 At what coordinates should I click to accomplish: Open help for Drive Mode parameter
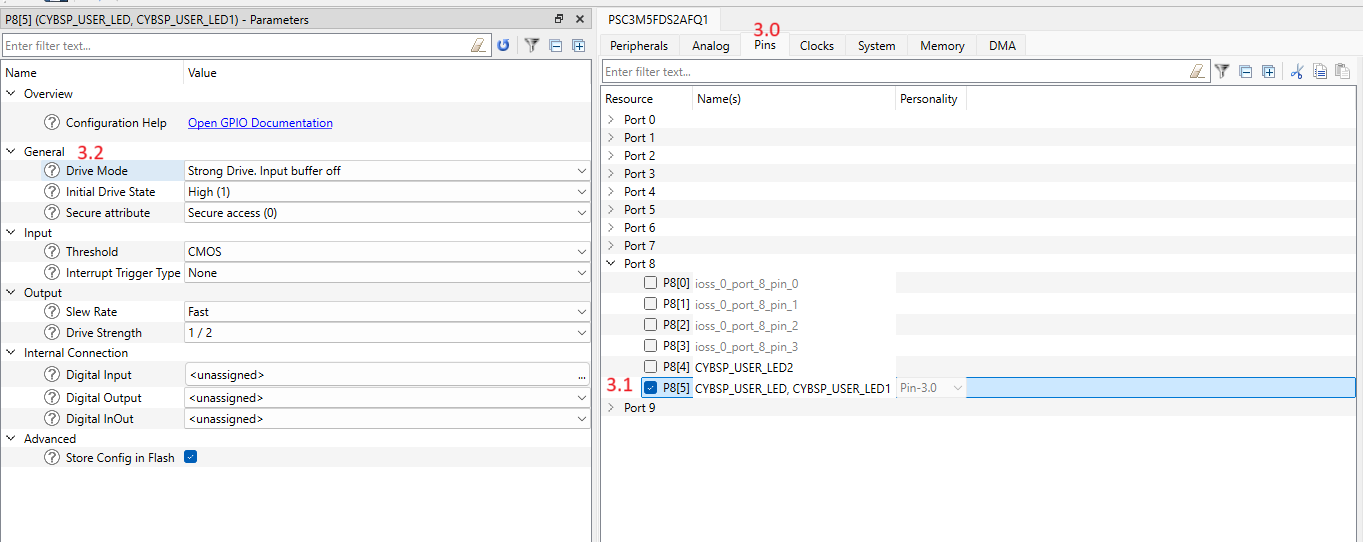click(x=52, y=171)
